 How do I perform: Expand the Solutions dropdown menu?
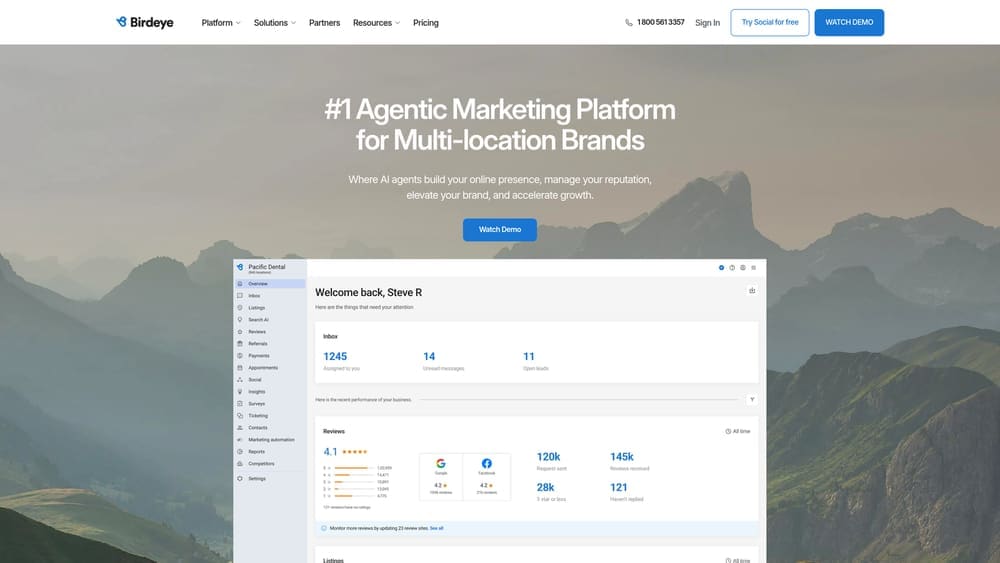click(x=274, y=22)
